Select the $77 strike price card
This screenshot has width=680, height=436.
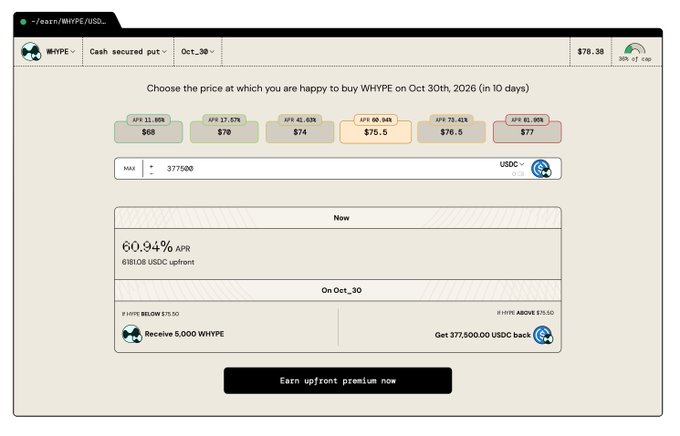point(527,132)
